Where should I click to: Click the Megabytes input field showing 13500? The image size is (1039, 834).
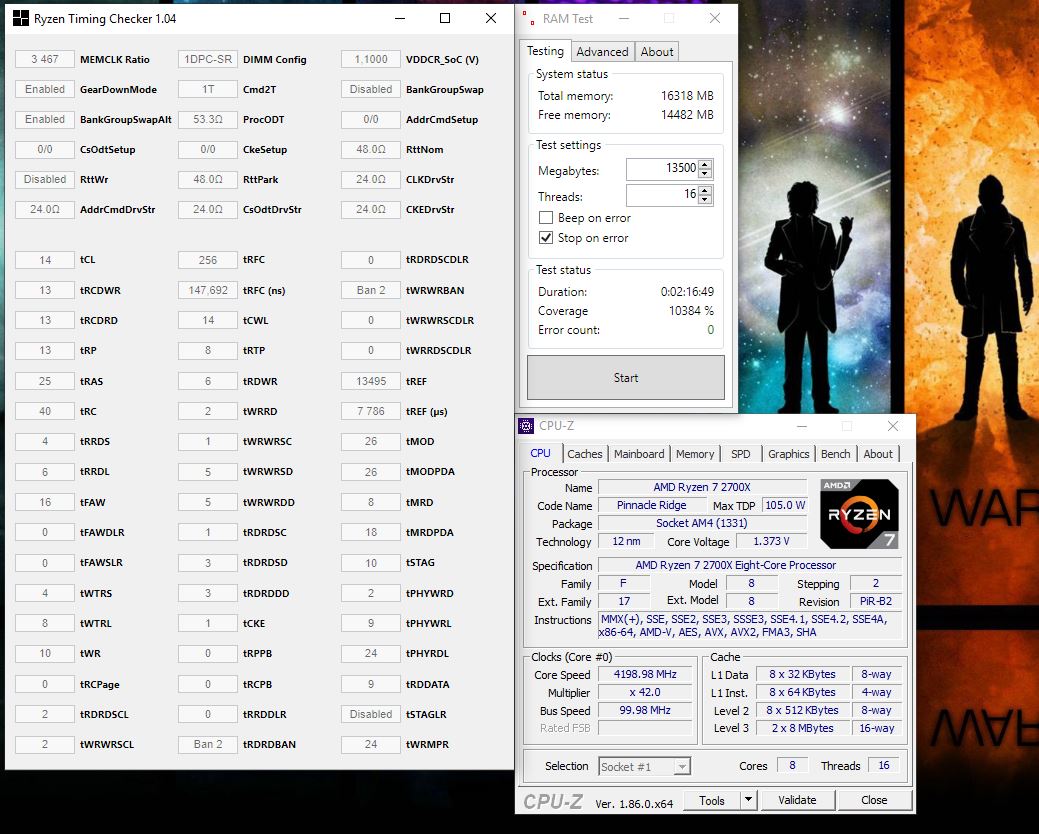coord(663,169)
